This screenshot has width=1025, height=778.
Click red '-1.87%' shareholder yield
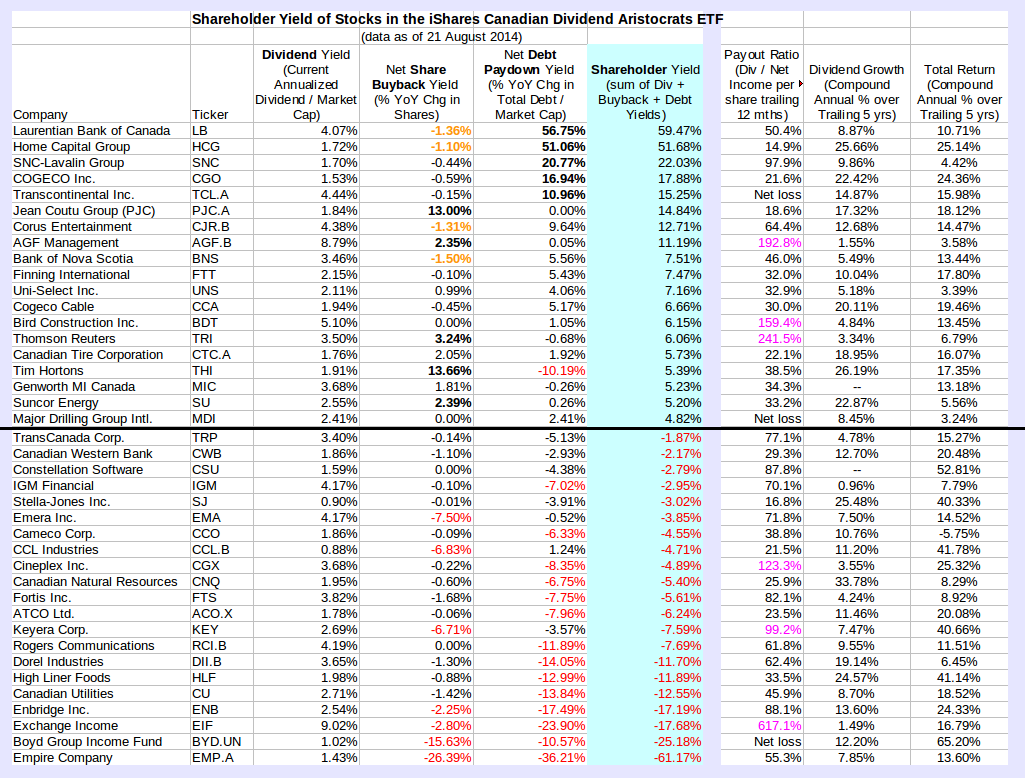pyautogui.click(x=681, y=438)
